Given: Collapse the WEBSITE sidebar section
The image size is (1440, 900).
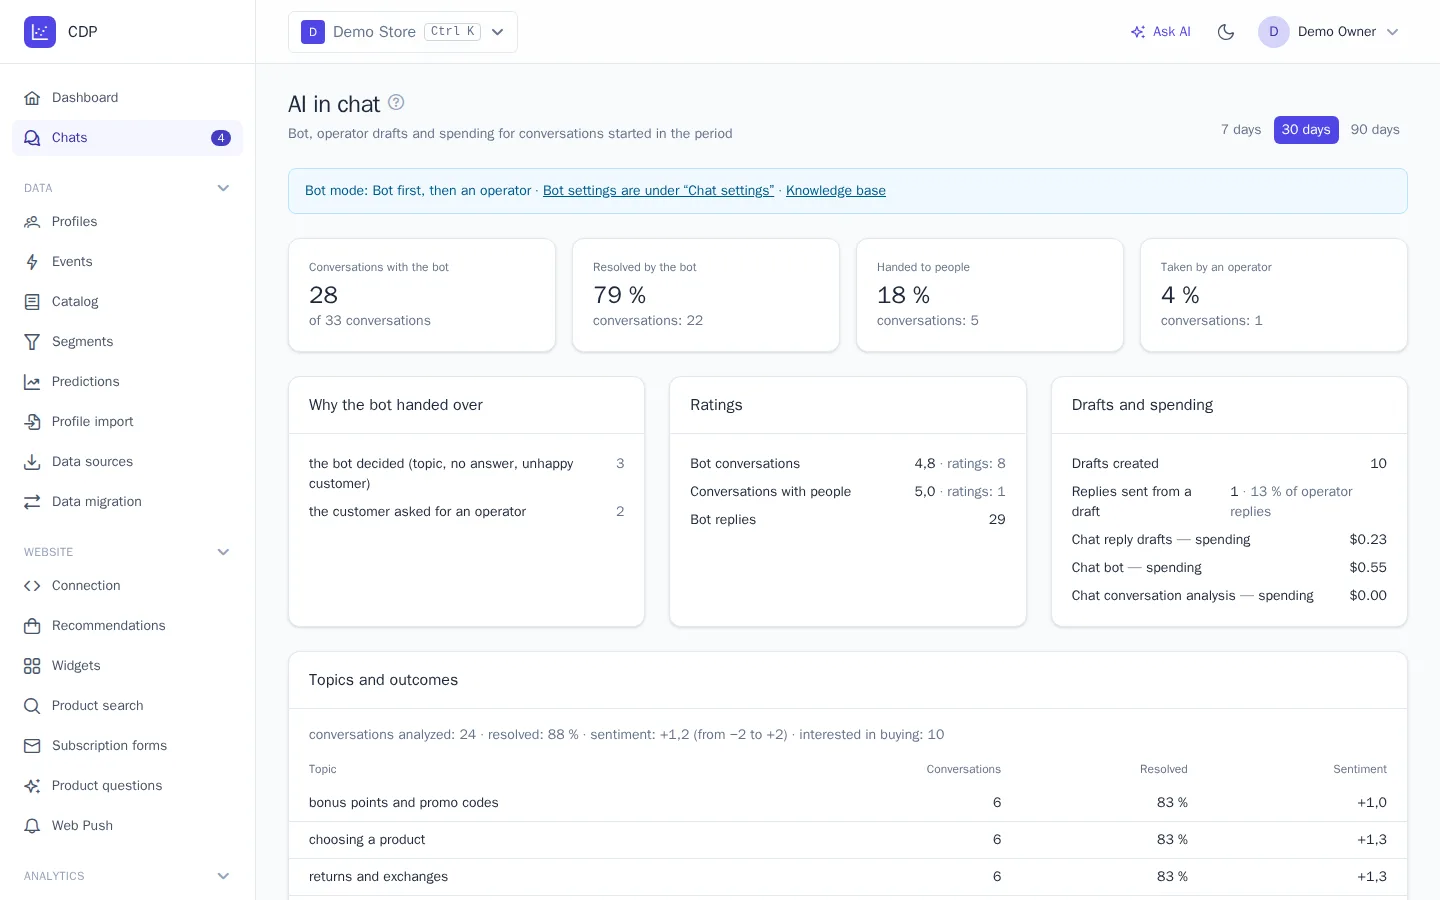Looking at the screenshot, I should 223,552.
